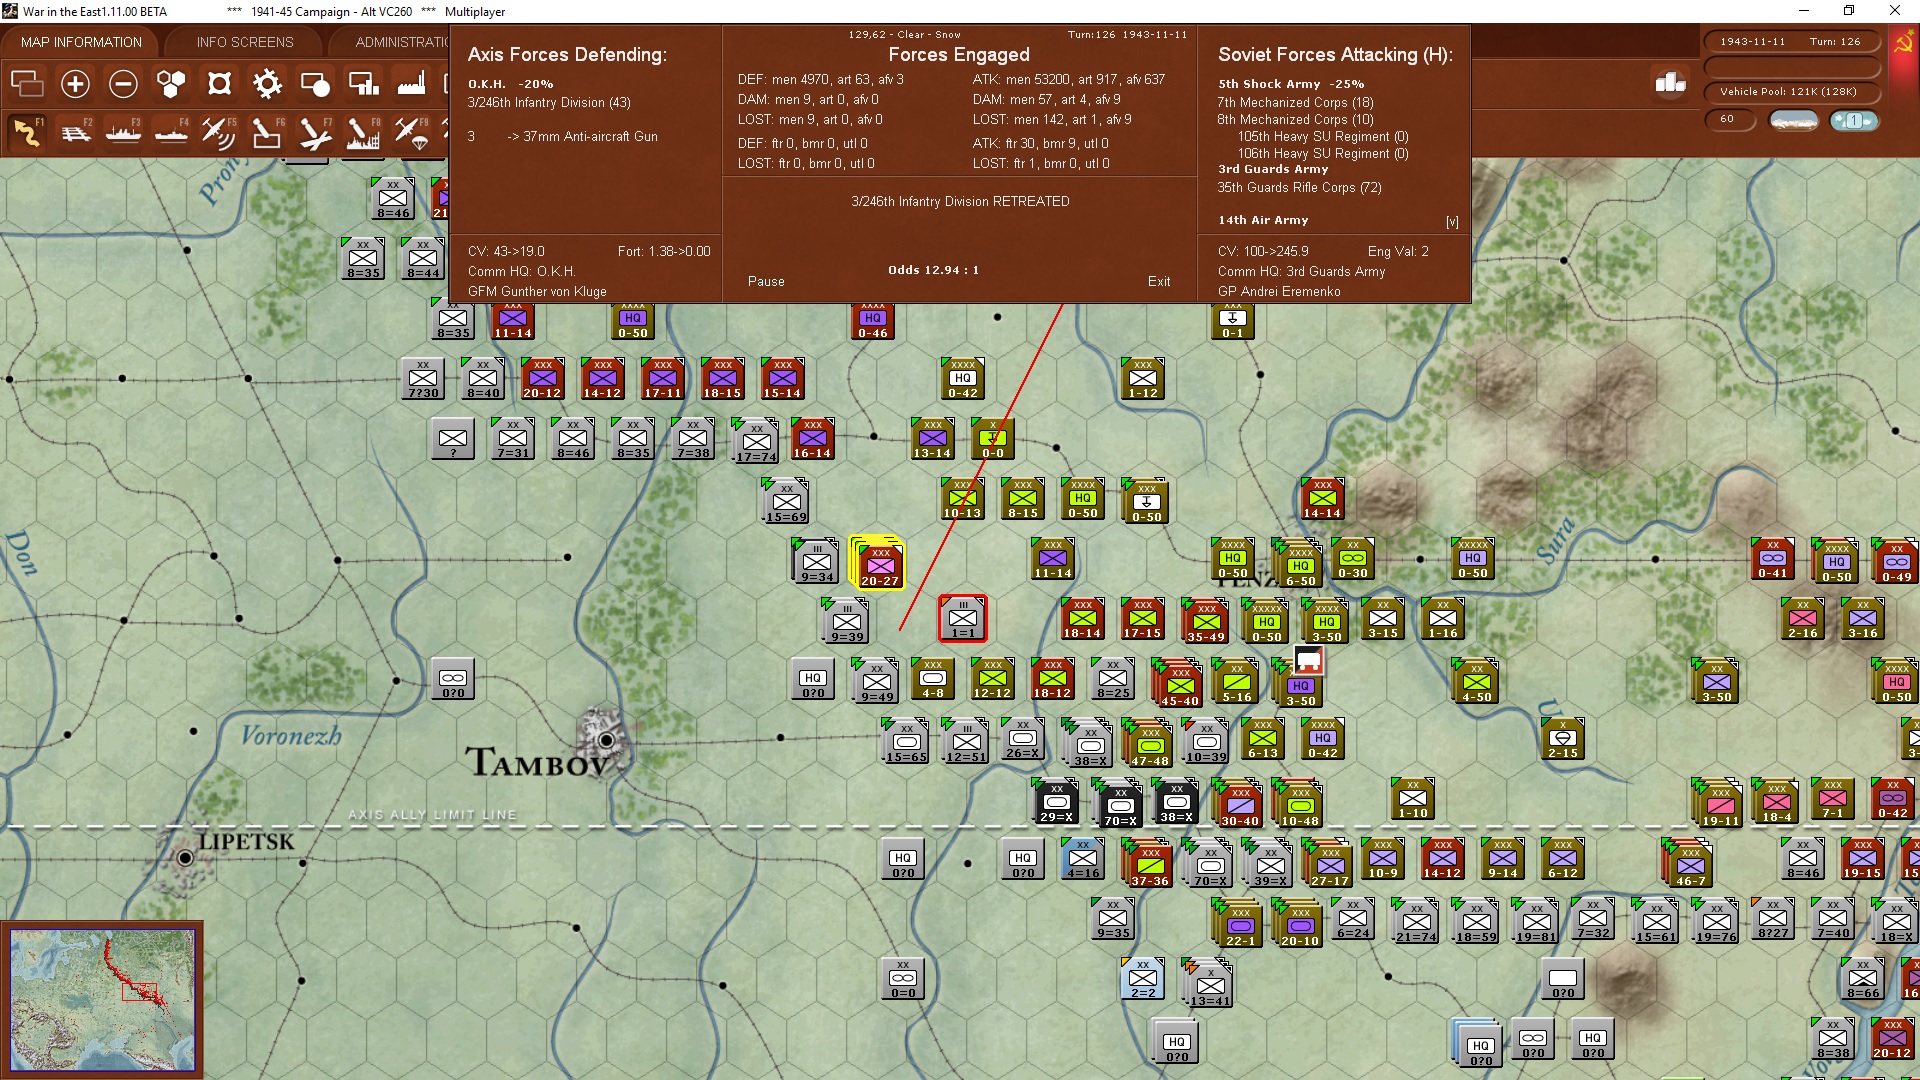Click the 8th Mechanized Corps (10) entry
The width and height of the screenshot is (1920, 1080).
[1295, 120]
